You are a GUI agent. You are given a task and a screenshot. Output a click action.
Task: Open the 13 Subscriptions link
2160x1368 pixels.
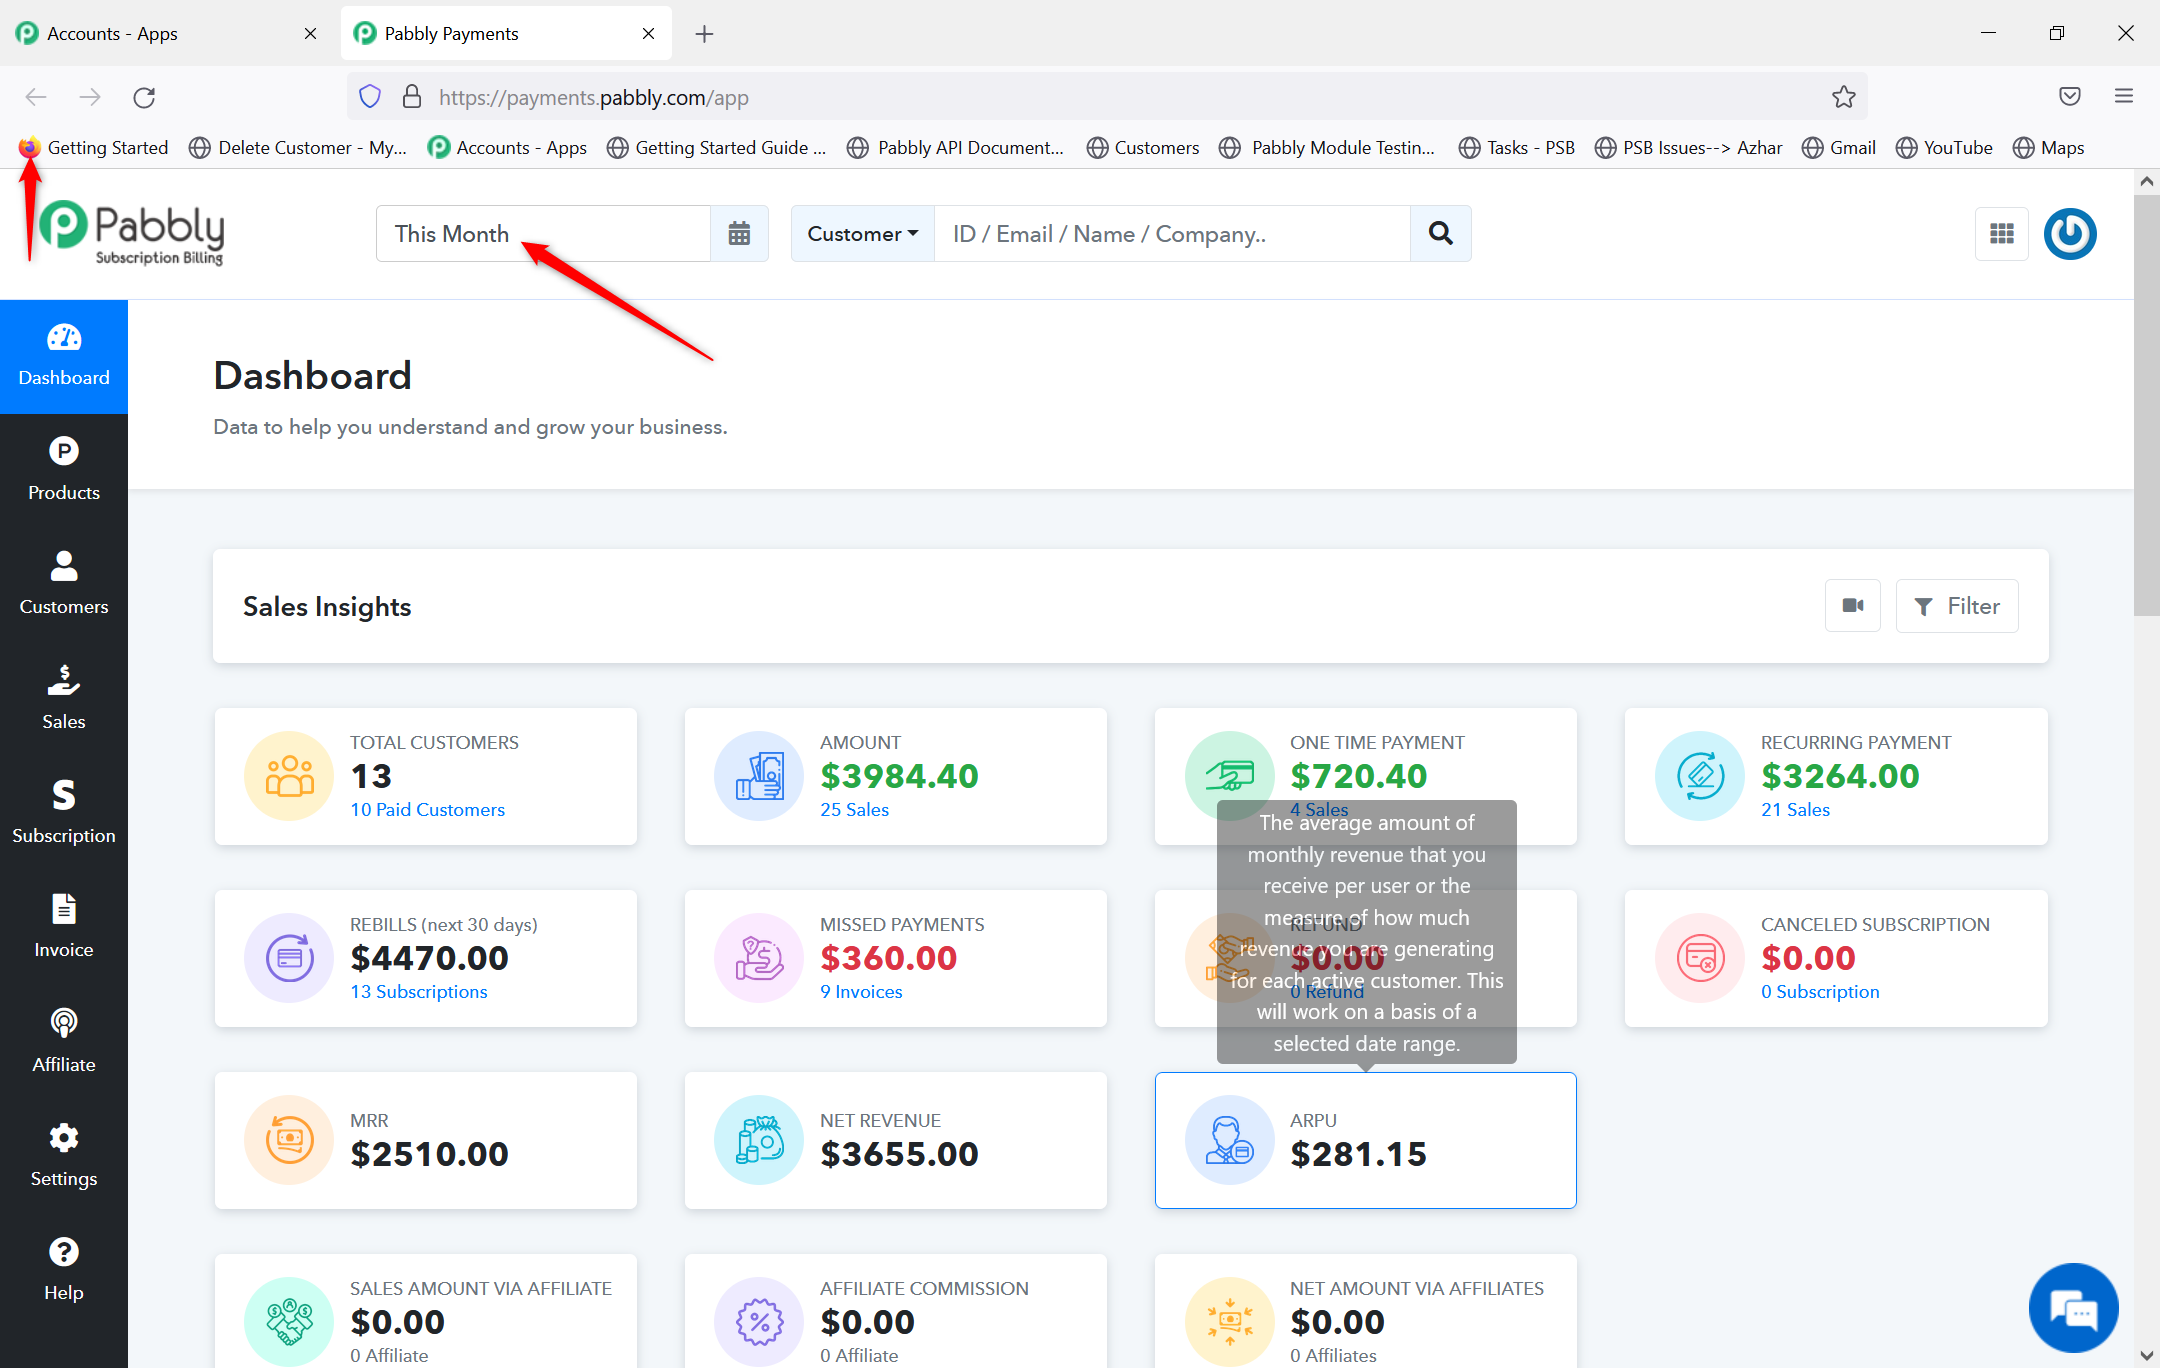419,992
